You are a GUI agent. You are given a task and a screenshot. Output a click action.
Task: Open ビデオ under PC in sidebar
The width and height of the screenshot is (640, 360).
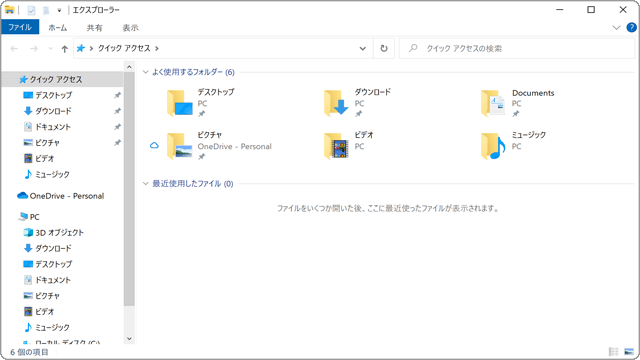point(44,311)
